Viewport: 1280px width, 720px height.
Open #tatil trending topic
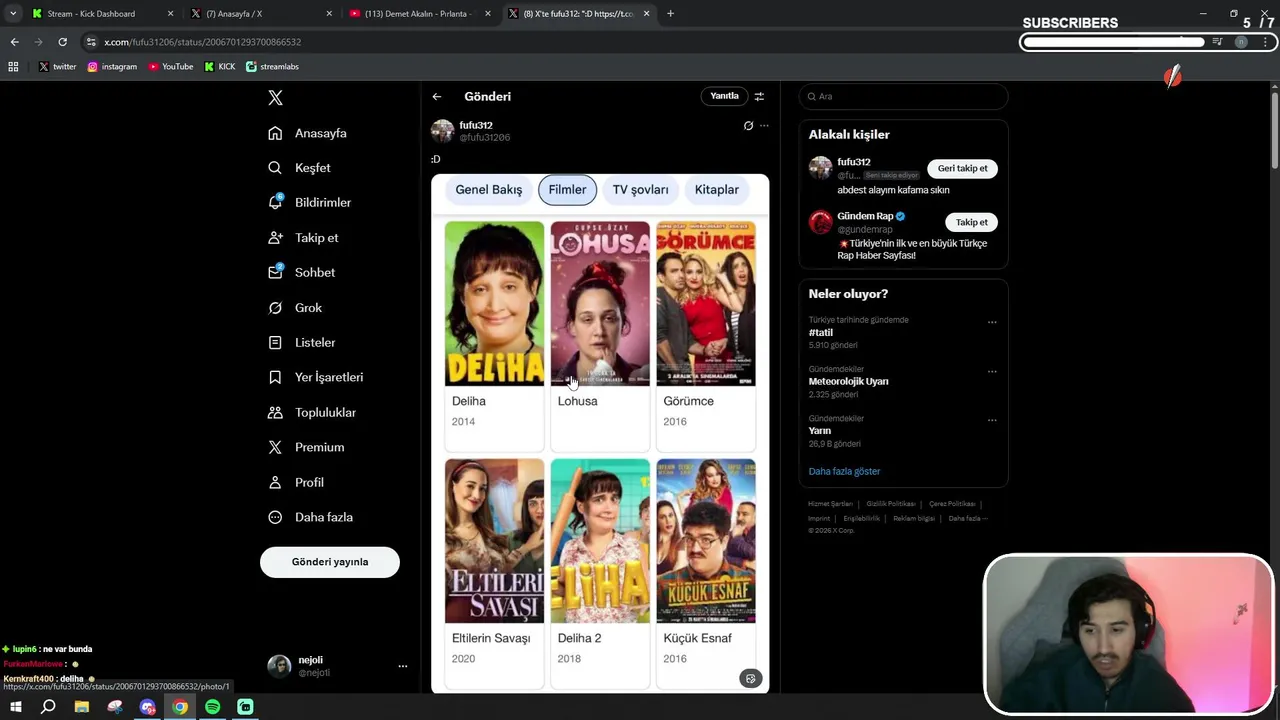821,332
